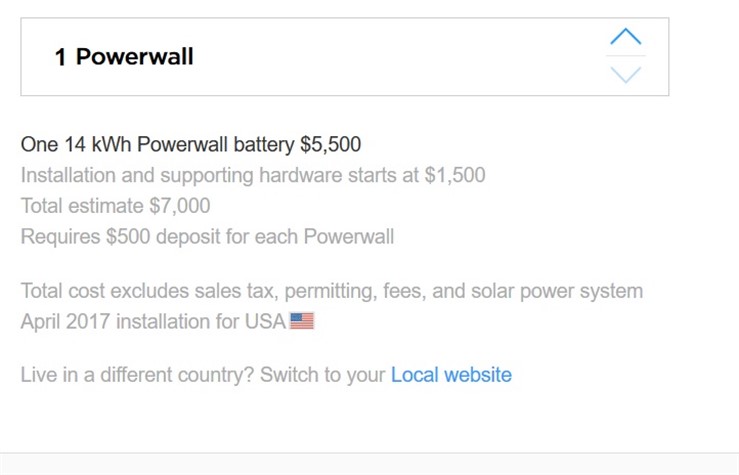Click the word 'Powerwall' in quantity selector
739x475 pixels.
click(134, 57)
